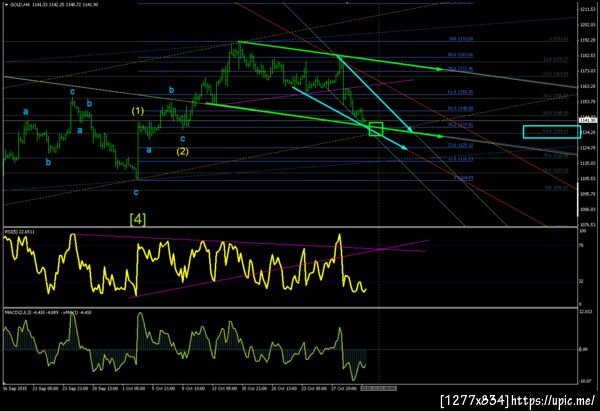Select the green [4] wave label
This screenshot has width=600, height=411.
coord(138,219)
